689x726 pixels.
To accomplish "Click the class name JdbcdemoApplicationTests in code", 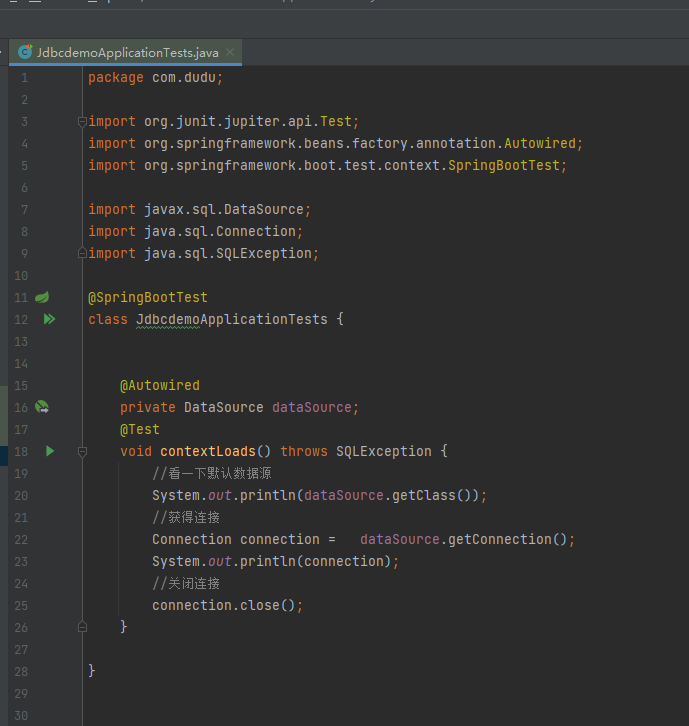I will 232,319.
